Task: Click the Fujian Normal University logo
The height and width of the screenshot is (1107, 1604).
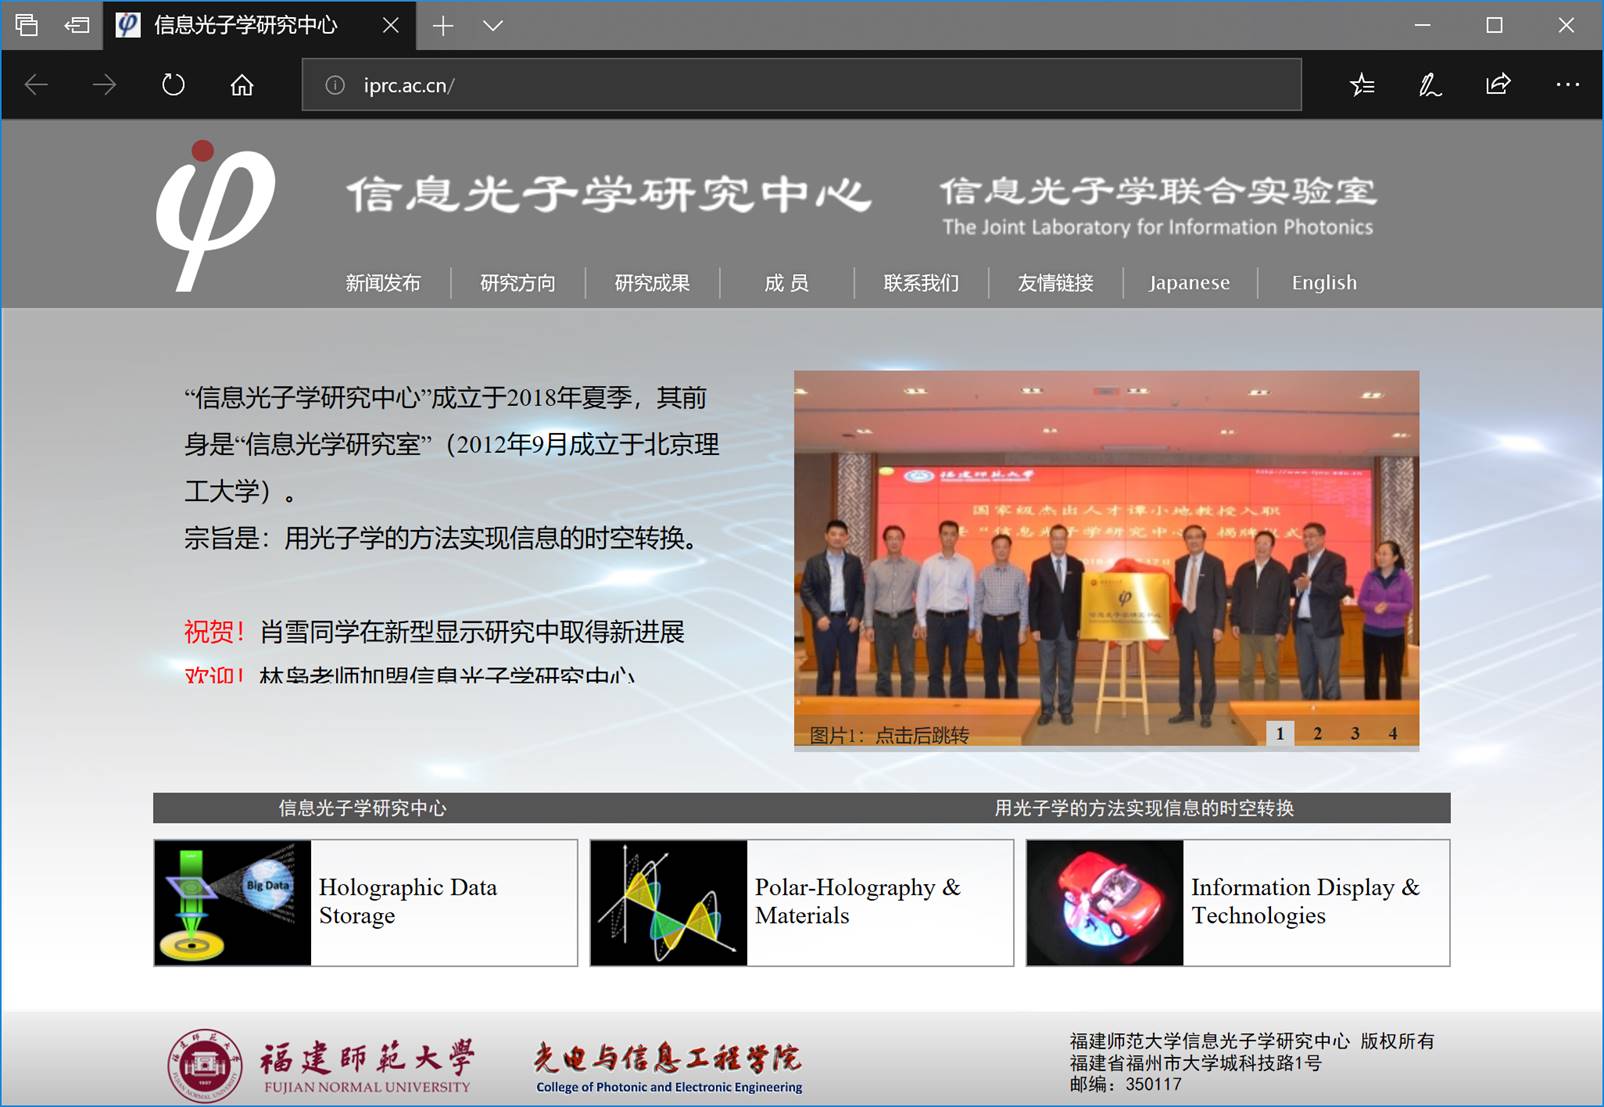Action: (x=320, y=1065)
